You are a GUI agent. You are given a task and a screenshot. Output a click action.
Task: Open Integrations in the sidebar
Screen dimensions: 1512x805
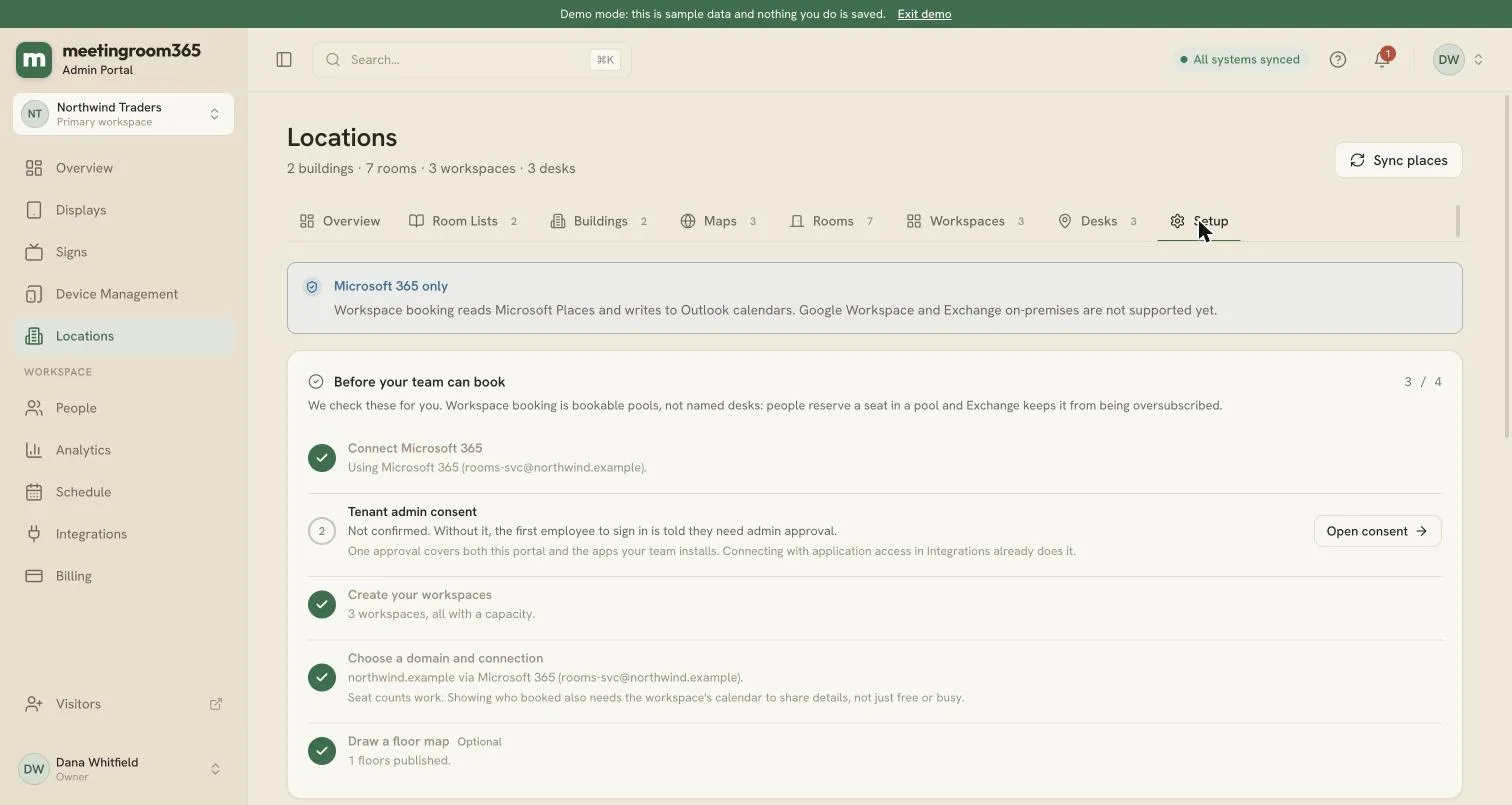tap(124, 534)
